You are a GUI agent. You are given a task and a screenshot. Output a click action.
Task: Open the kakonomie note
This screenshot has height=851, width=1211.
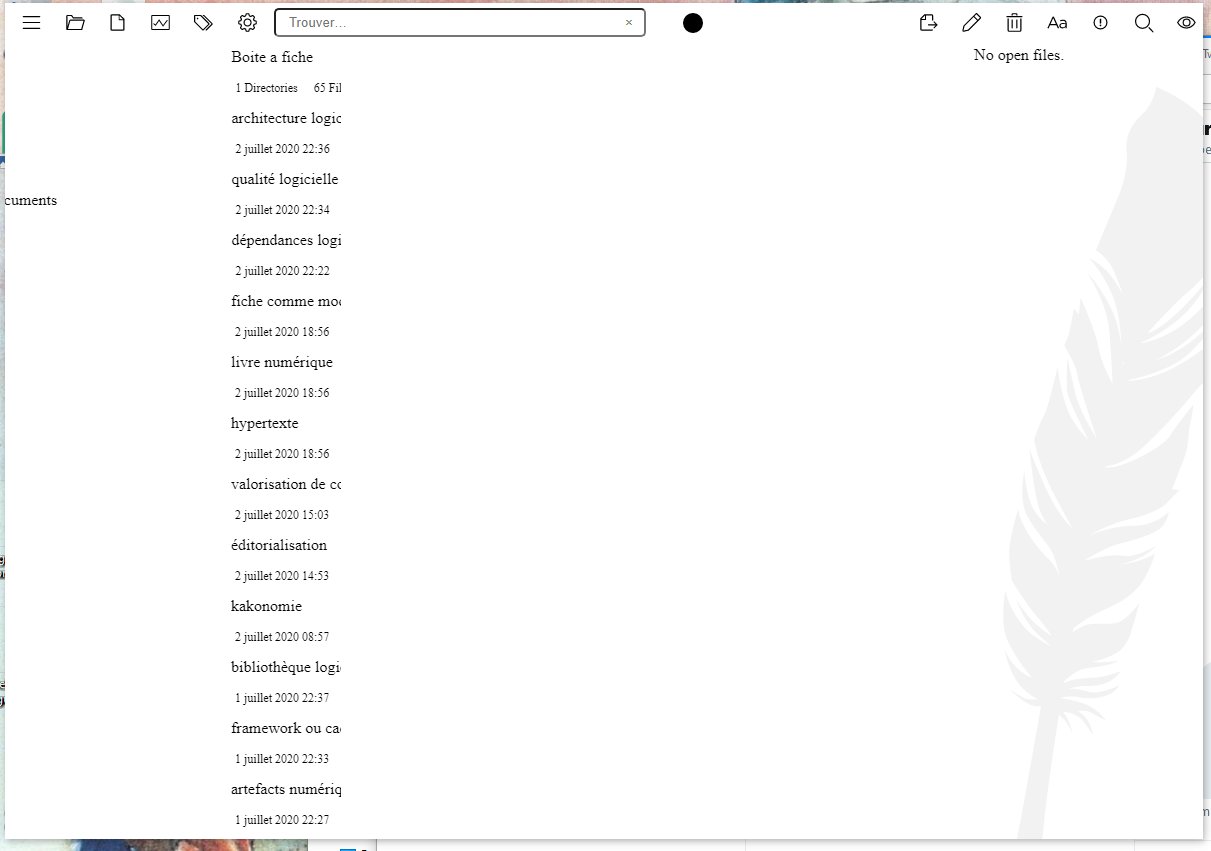pos(266,606)
